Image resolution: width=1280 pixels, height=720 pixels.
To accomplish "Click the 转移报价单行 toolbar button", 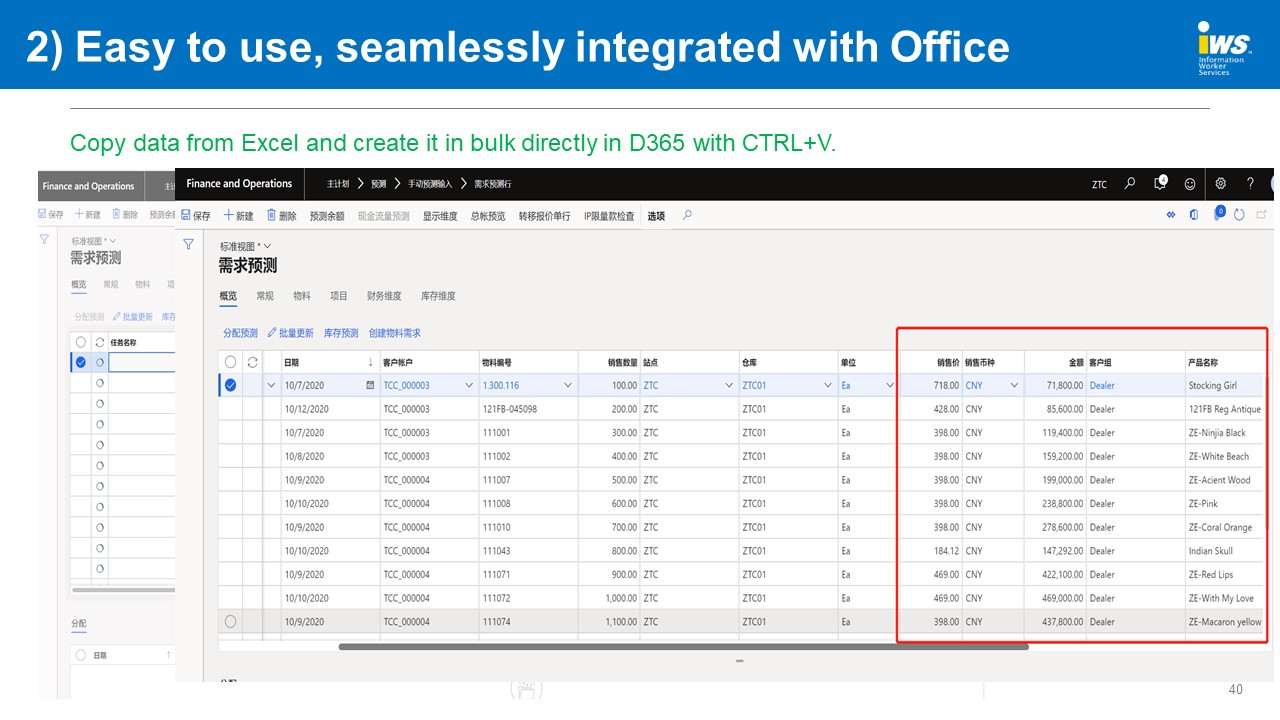I will (545, 216).
